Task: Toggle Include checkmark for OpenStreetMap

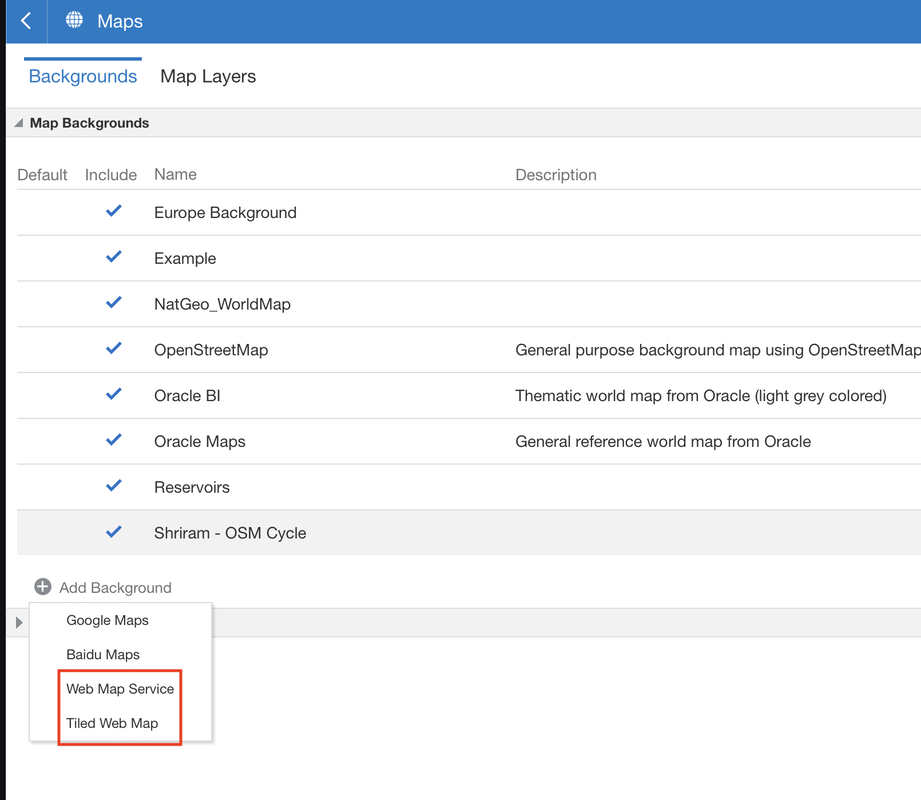Action: click(113, 348)
